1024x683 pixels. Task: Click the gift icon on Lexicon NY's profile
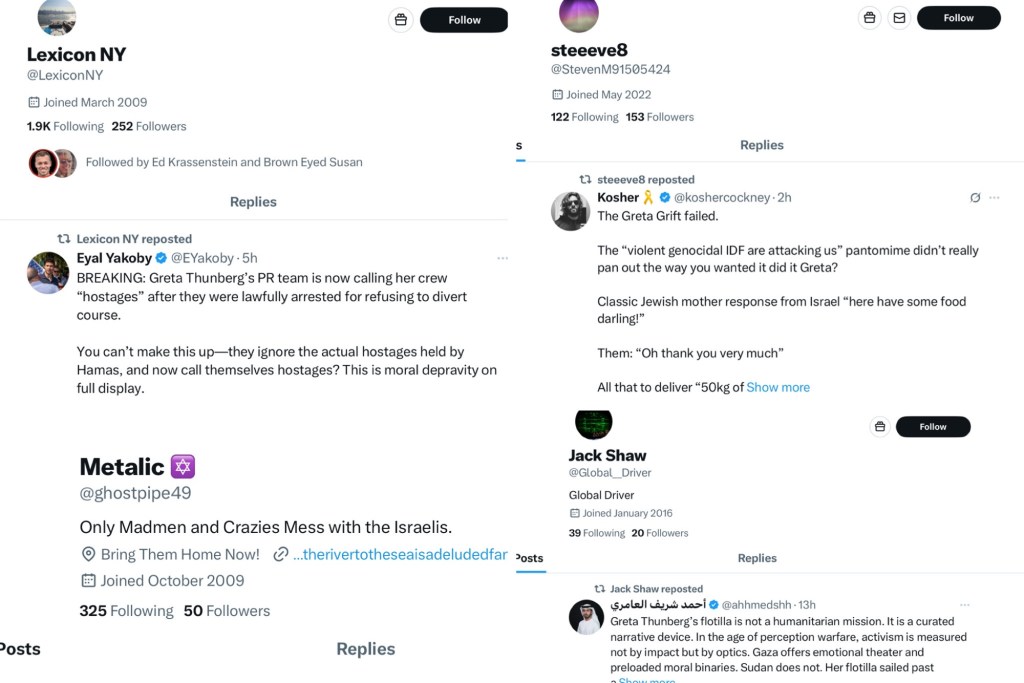[401, 20]
